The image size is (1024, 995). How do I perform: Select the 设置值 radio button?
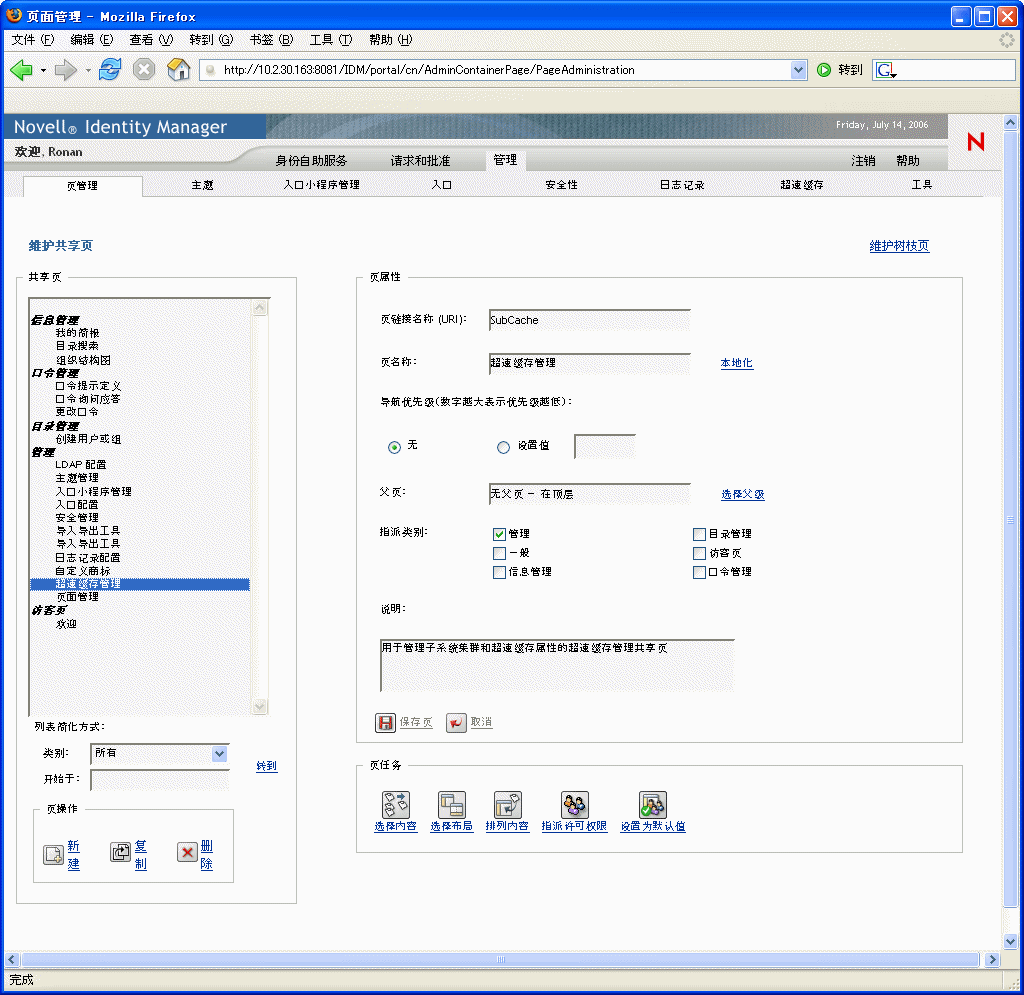(503, 447)
